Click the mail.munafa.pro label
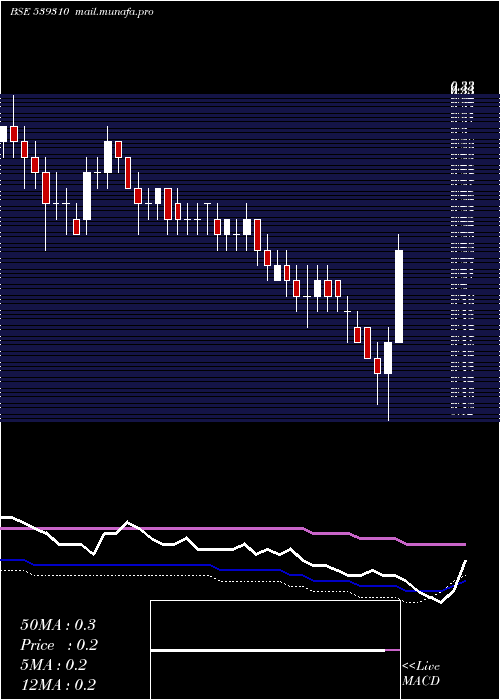This screenshot has height=700, width=500. pyautogui.click(x=112, y=12)
